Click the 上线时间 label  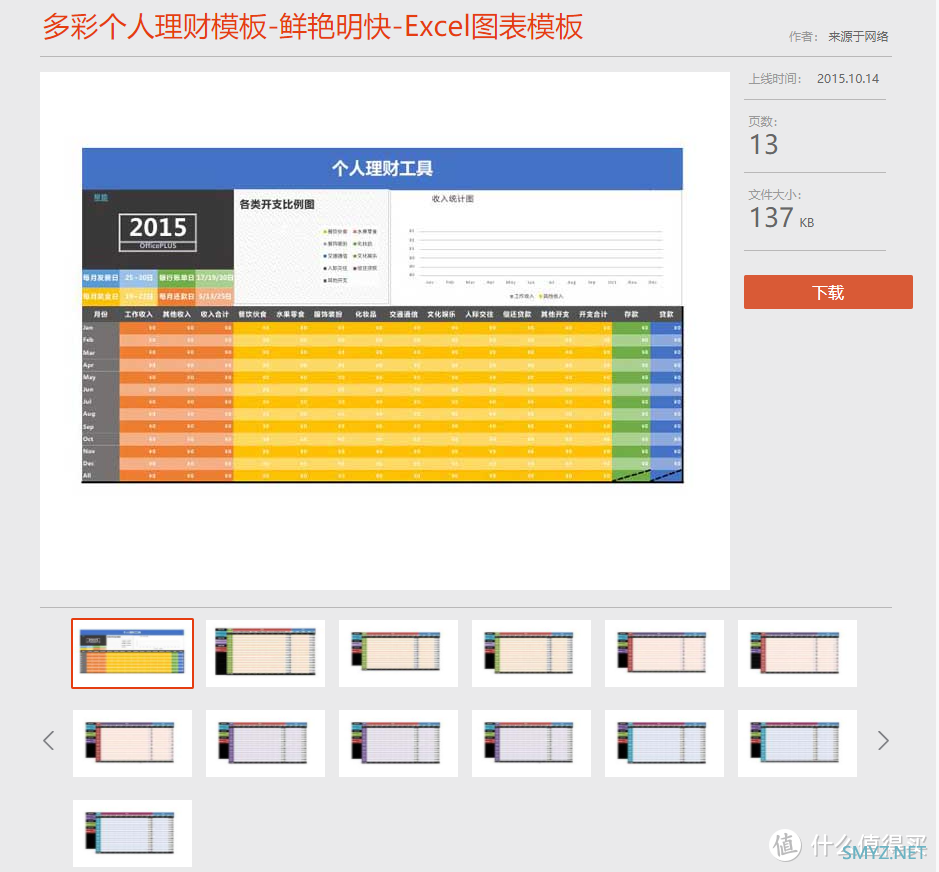tap(774, 78)
